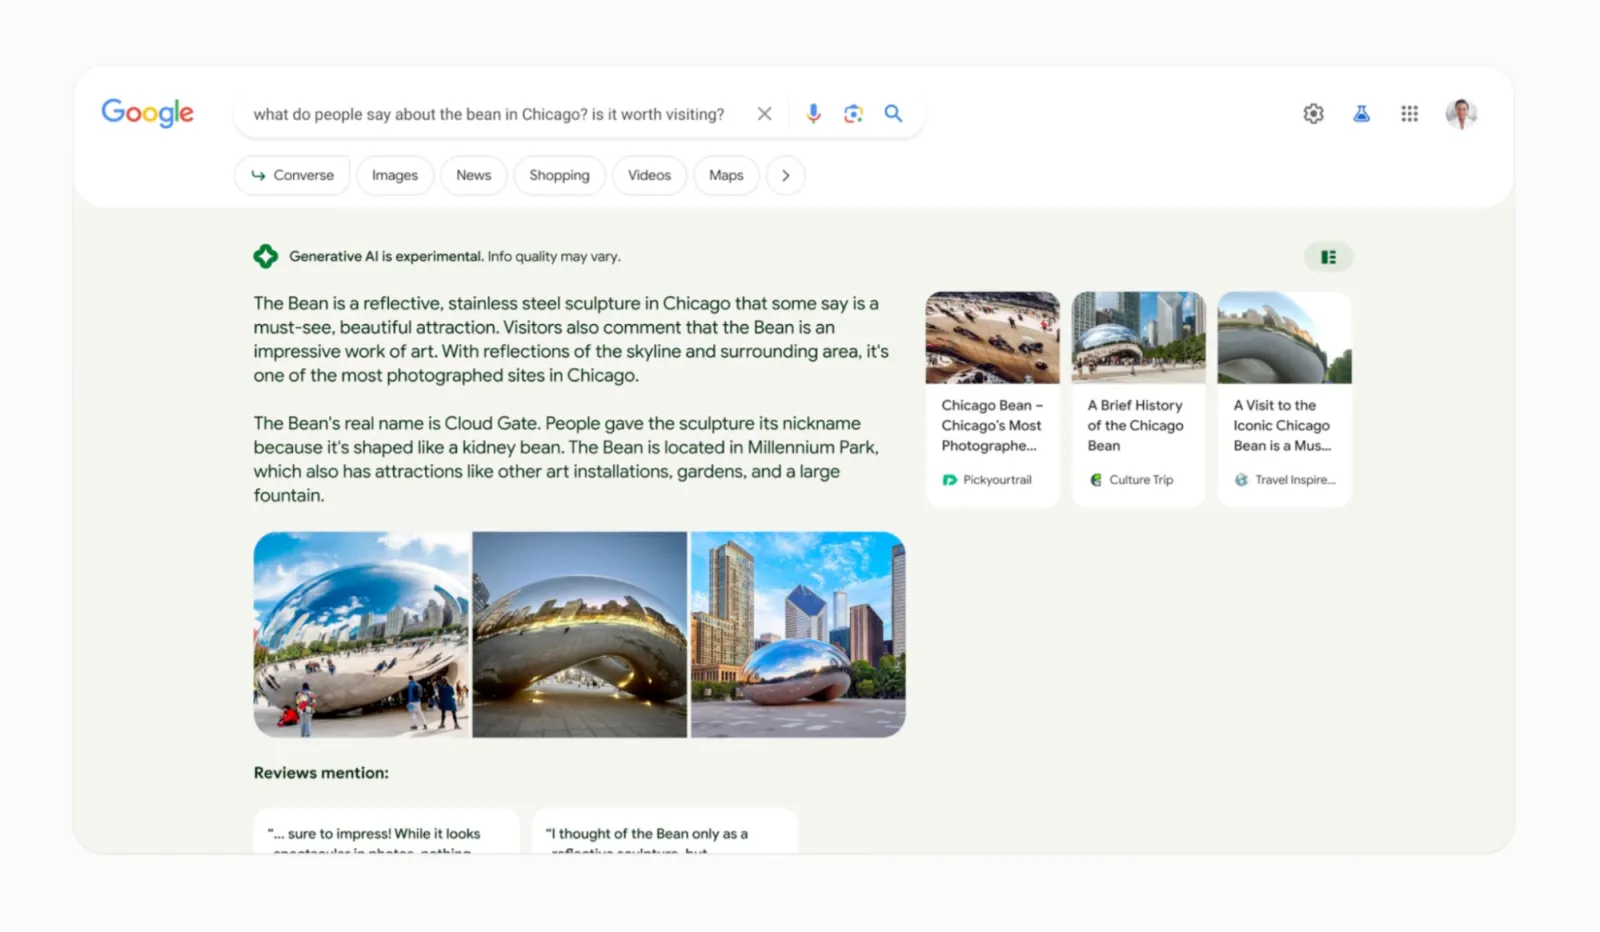Open the News results tab
The width and height of the screenshot is (1600, 932).
tap(473, 175)
